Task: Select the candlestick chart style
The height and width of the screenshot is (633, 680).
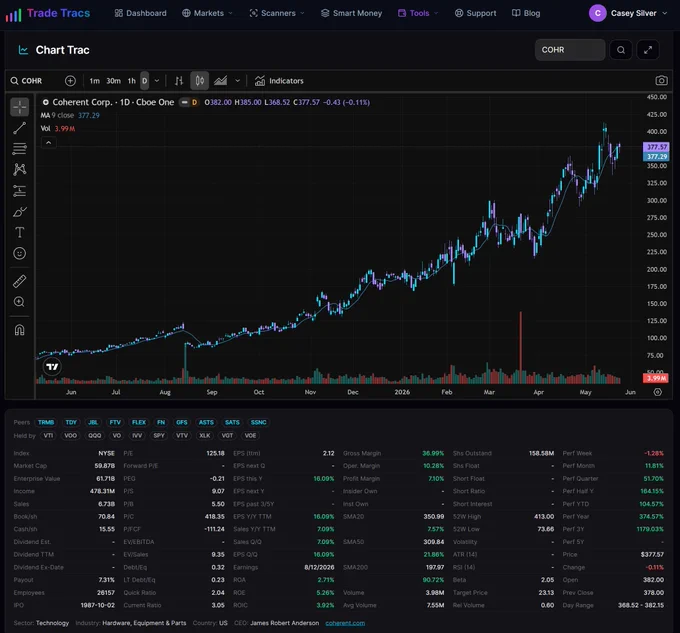Action: 199,81
